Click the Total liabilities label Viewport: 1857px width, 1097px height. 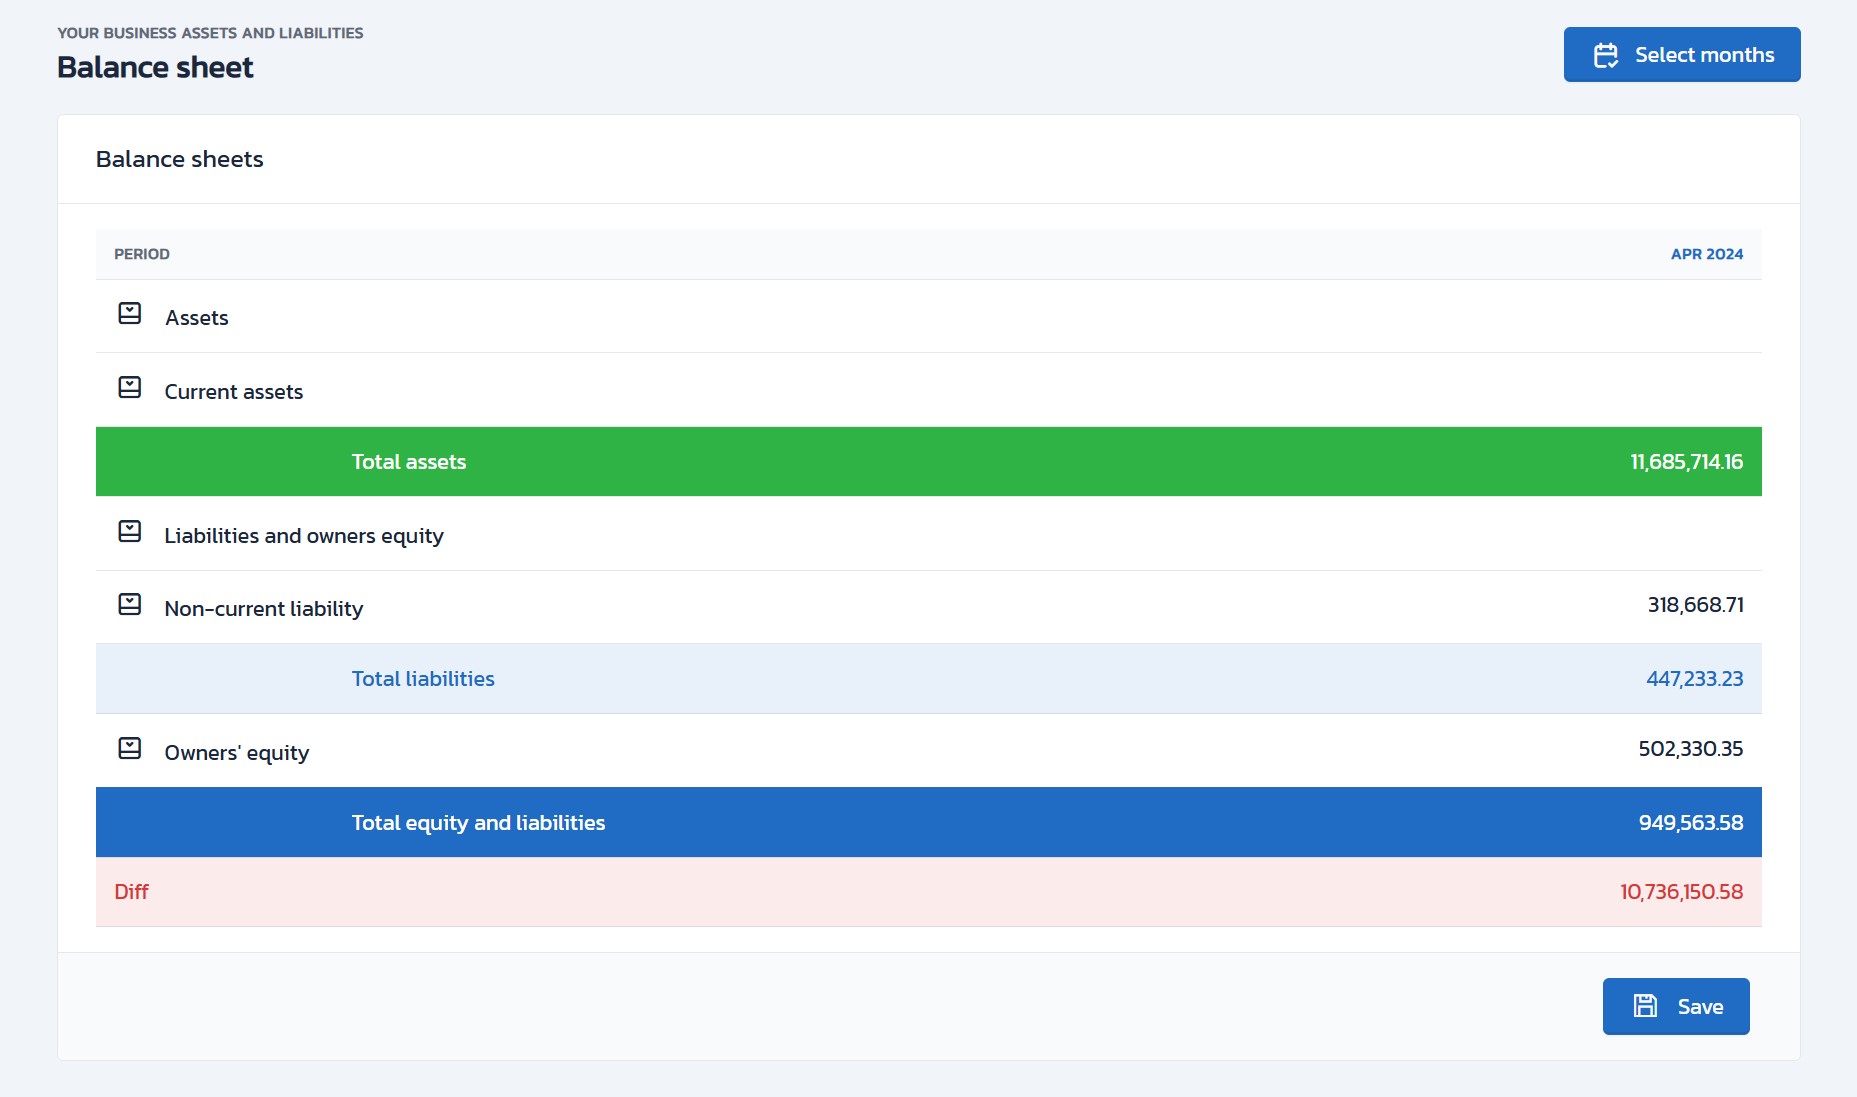423,679
